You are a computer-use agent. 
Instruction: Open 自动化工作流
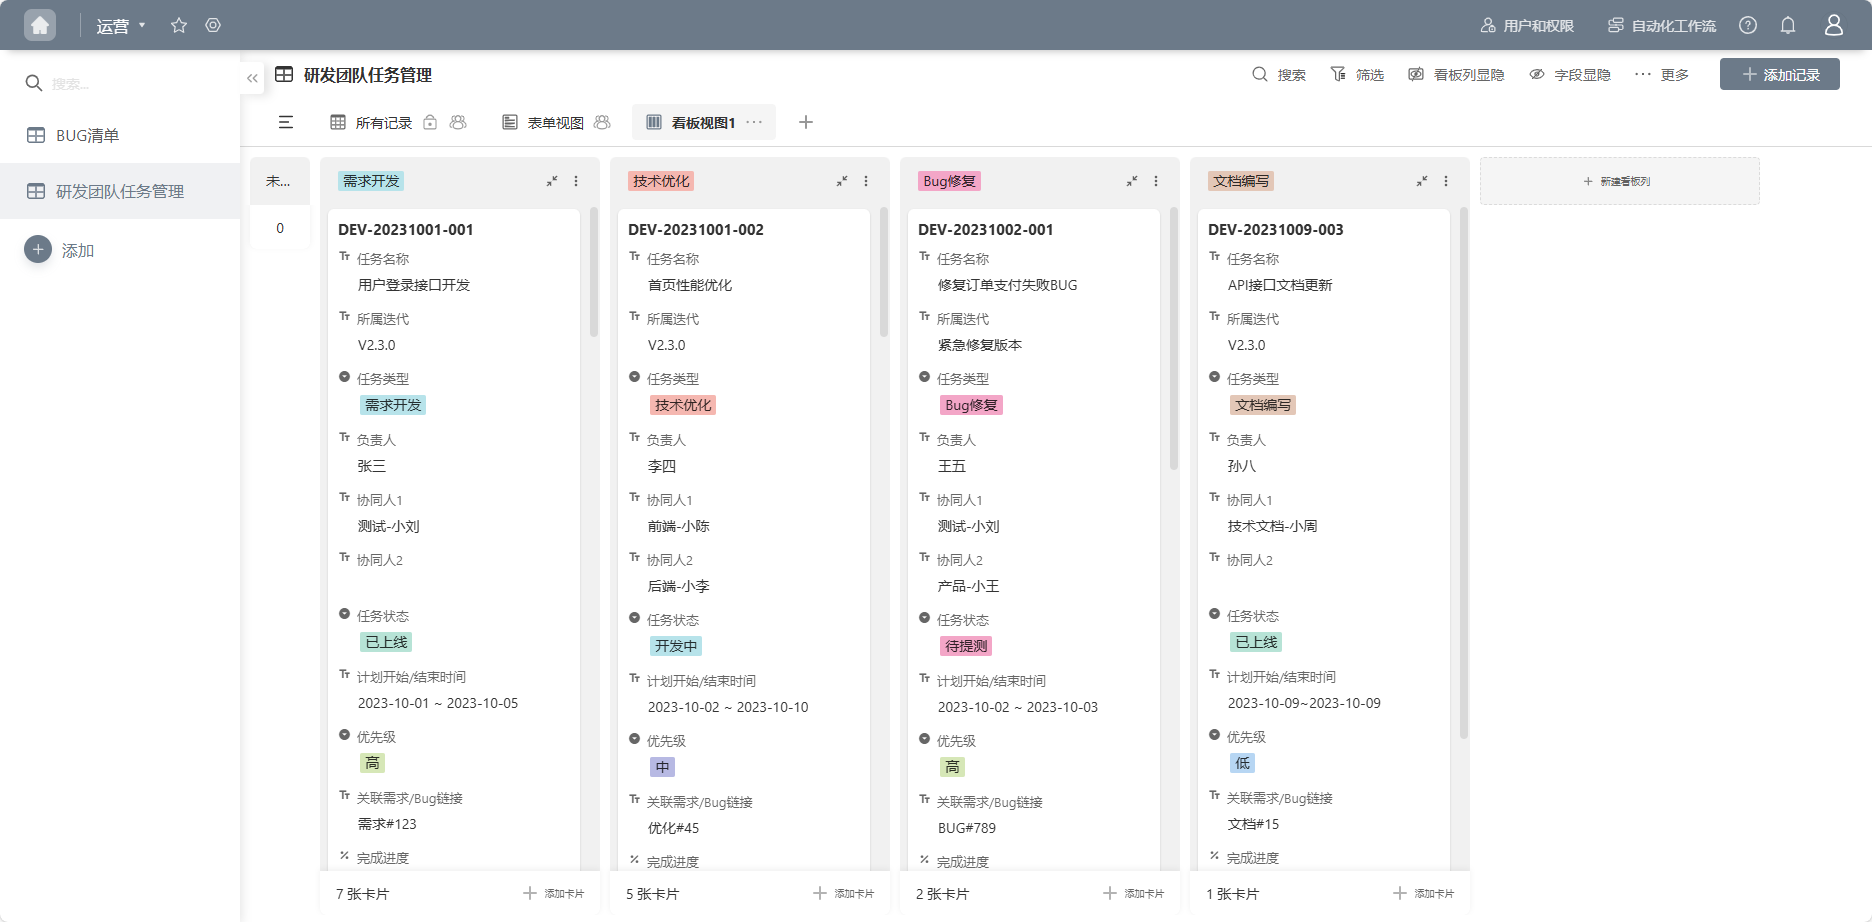(x=1662, y=26)
